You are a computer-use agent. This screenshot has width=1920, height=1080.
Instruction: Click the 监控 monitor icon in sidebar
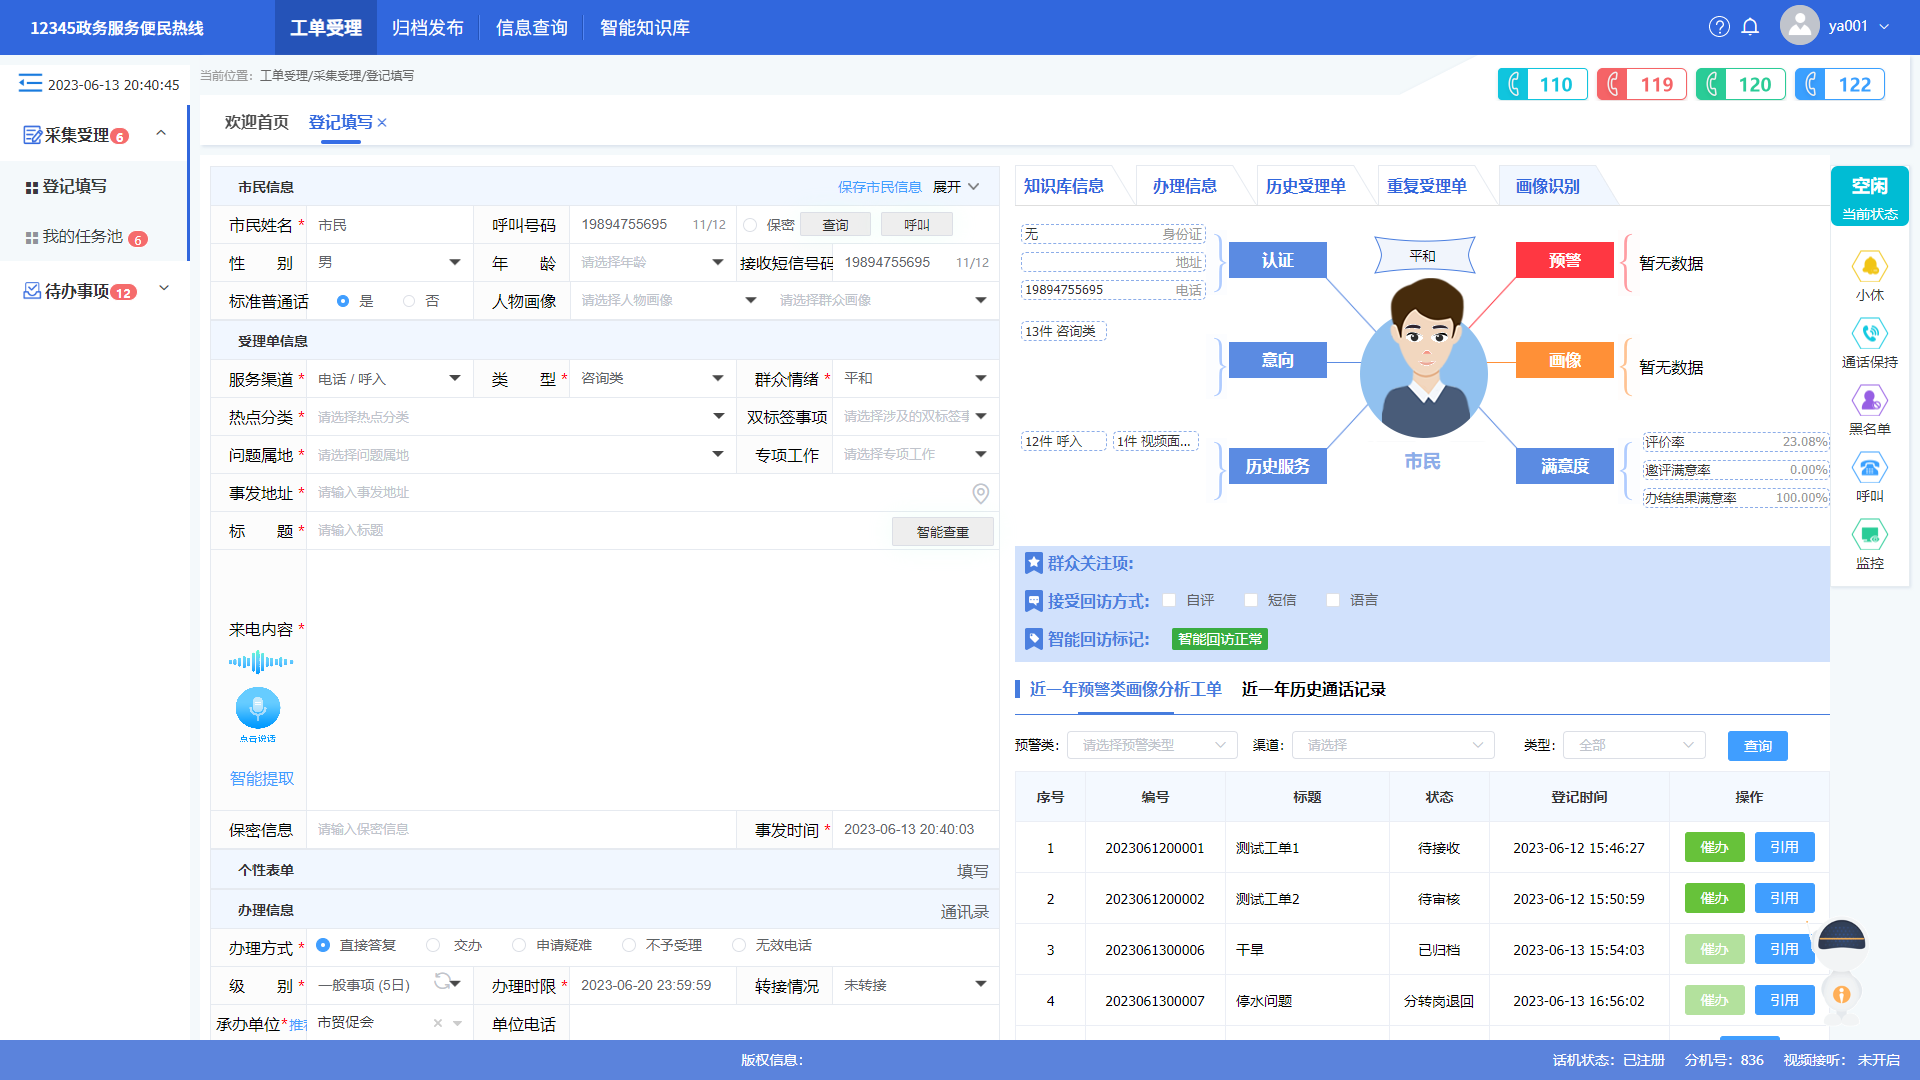click(1869, 535)
